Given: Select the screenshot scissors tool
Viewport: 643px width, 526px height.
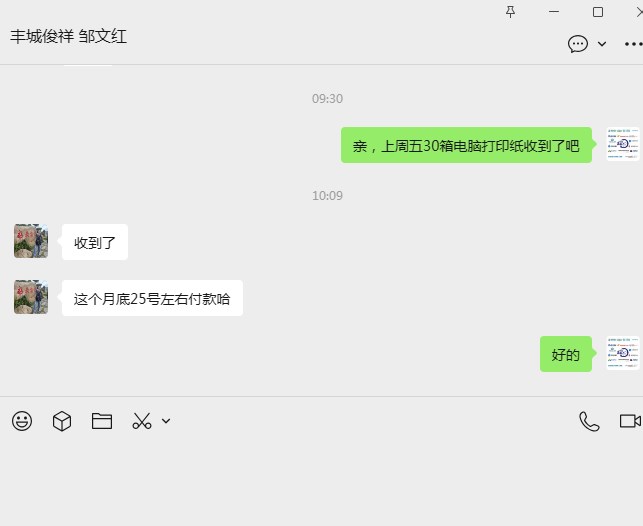Looking at the screenshot, I should click(x=142, y=421).
